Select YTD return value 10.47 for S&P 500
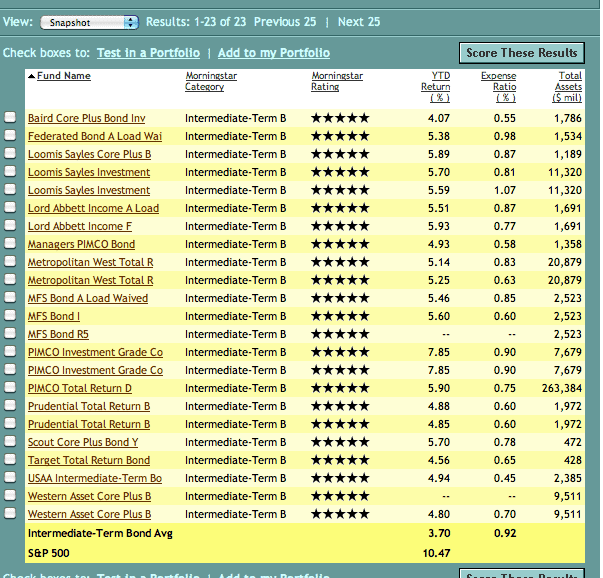This screenshot has height=578, width=603. [x=436, y=553]
